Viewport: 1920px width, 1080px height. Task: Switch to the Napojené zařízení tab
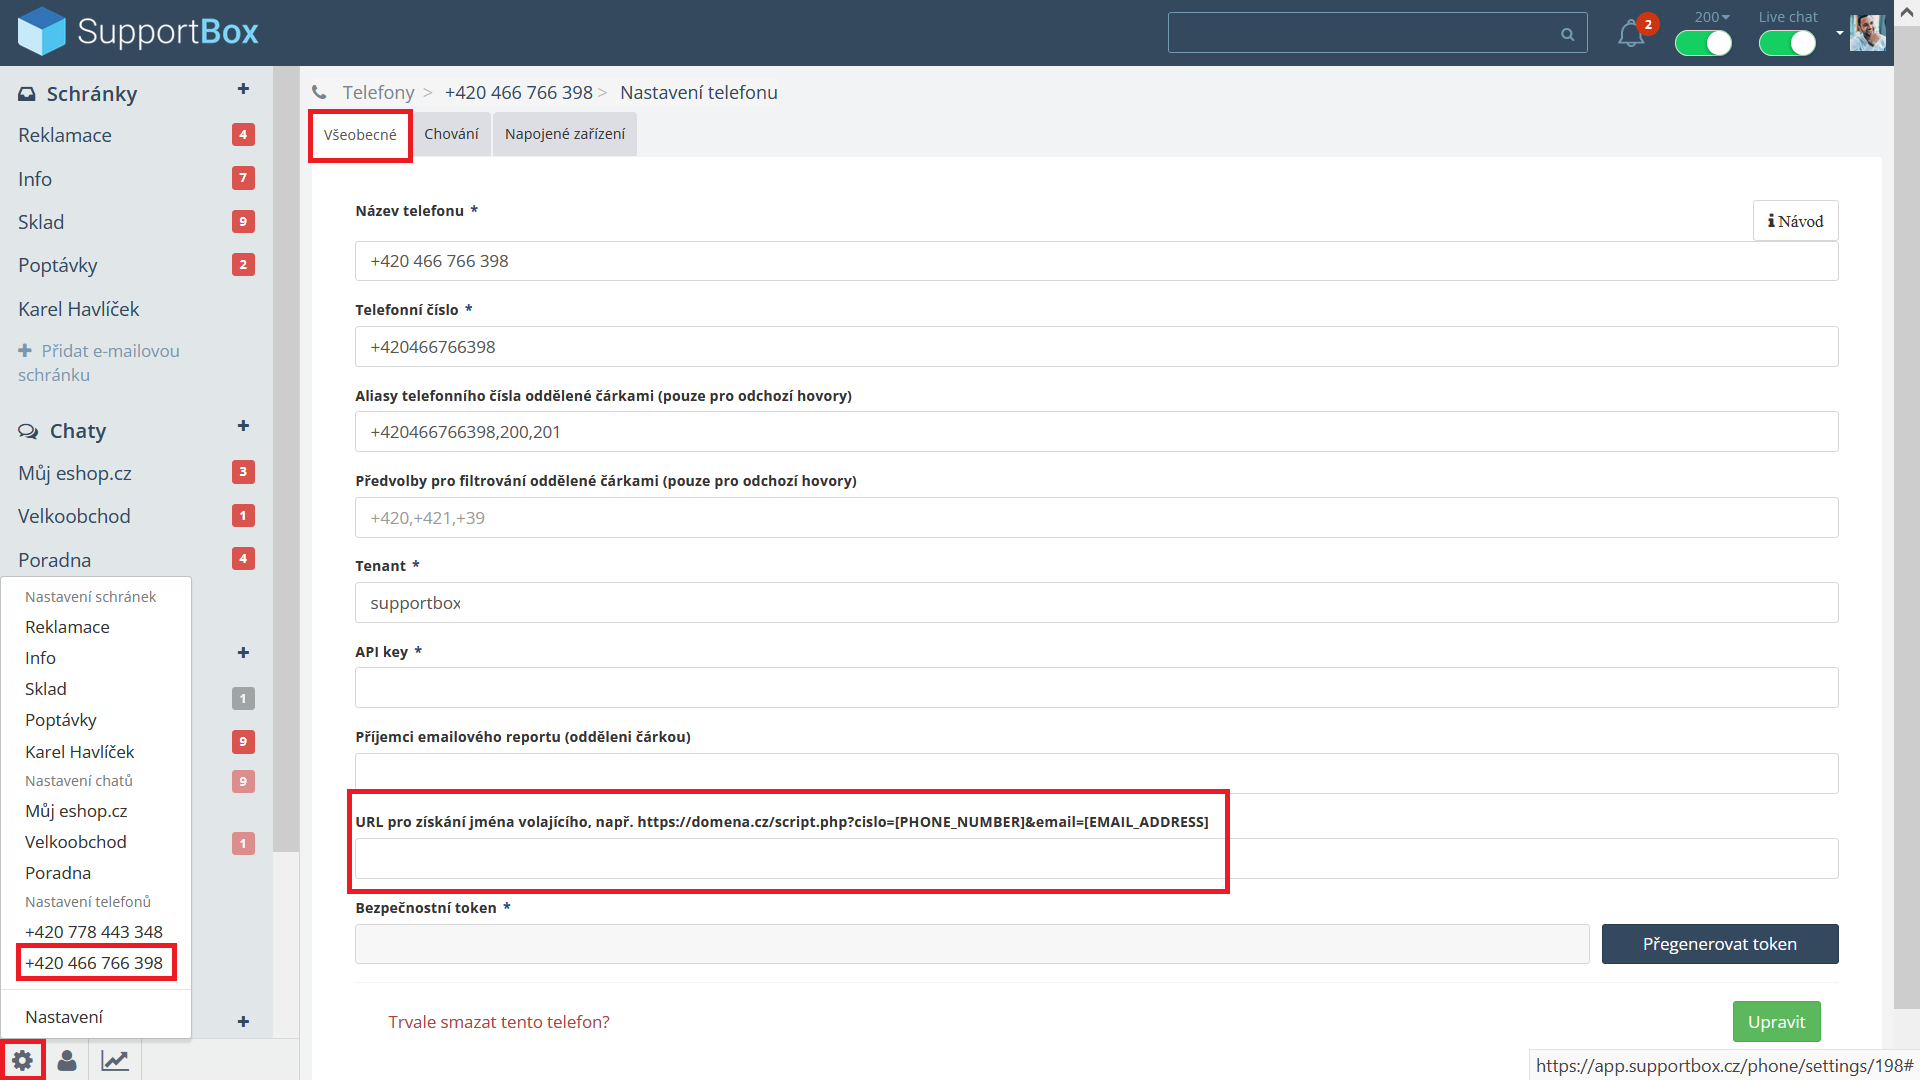point(564,134)
